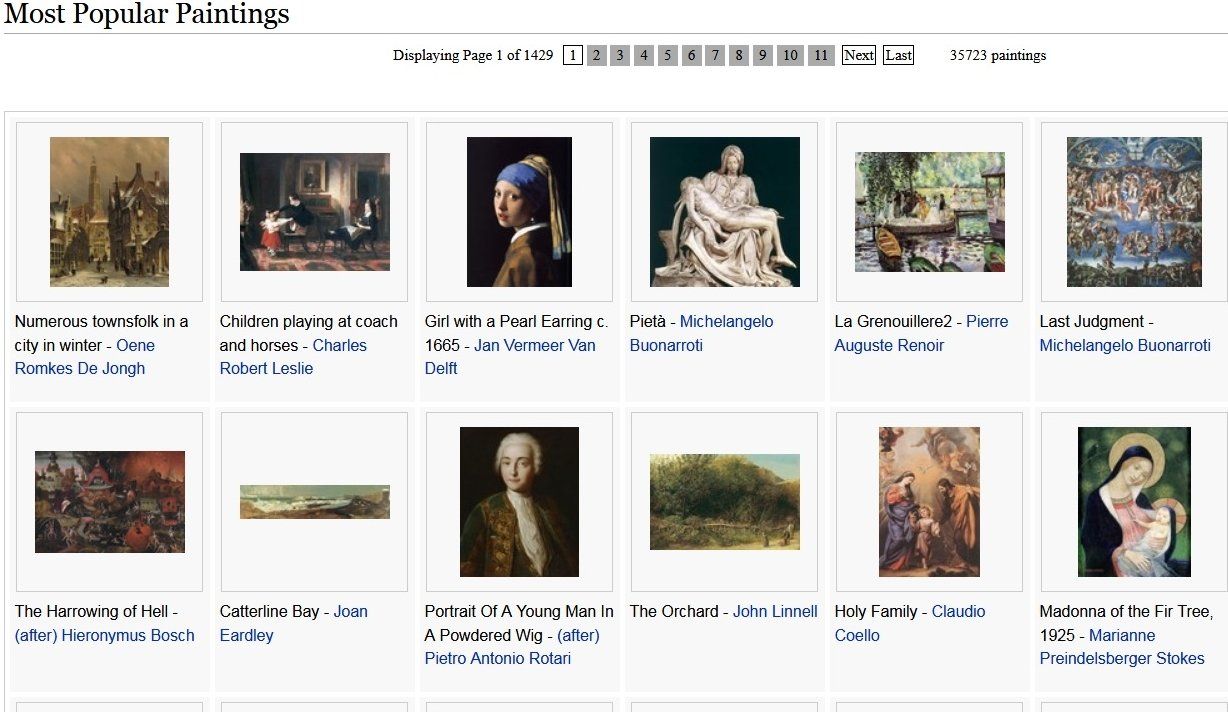Click the Next page button
The image size is (1228, 712).
(x=859, y=55)
